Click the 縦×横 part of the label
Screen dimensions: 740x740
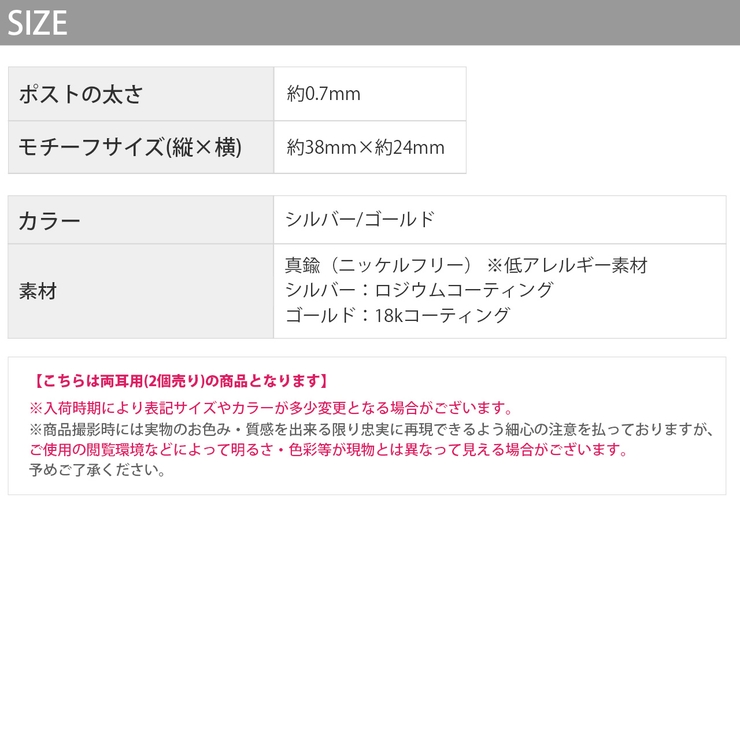(204, 147)
